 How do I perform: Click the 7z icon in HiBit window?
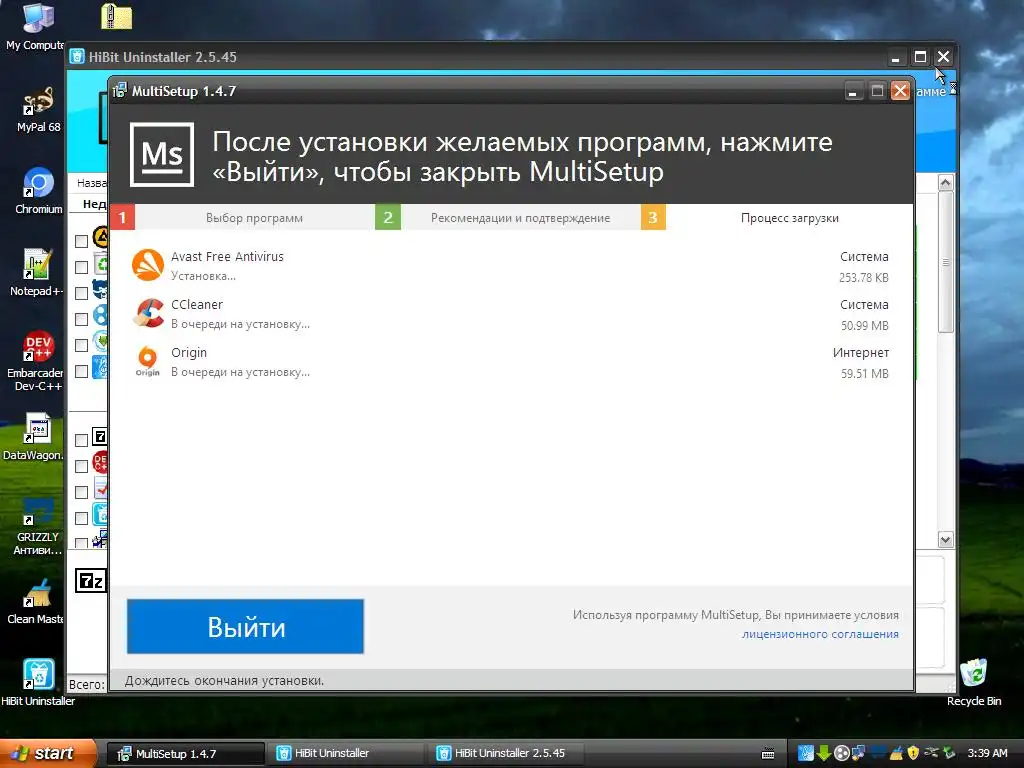pyautogui.click(x=91, y=581)
